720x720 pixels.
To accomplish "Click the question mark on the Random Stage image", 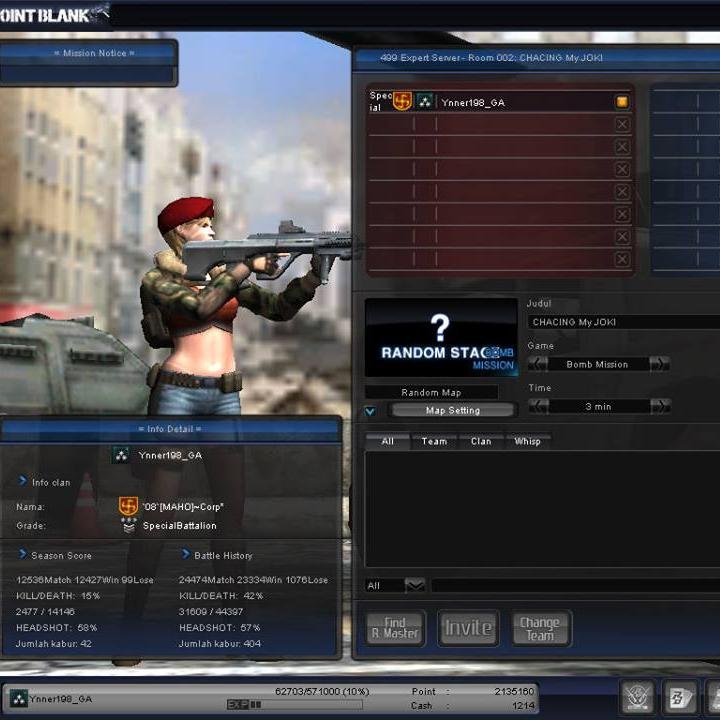I will pos(440,327).
